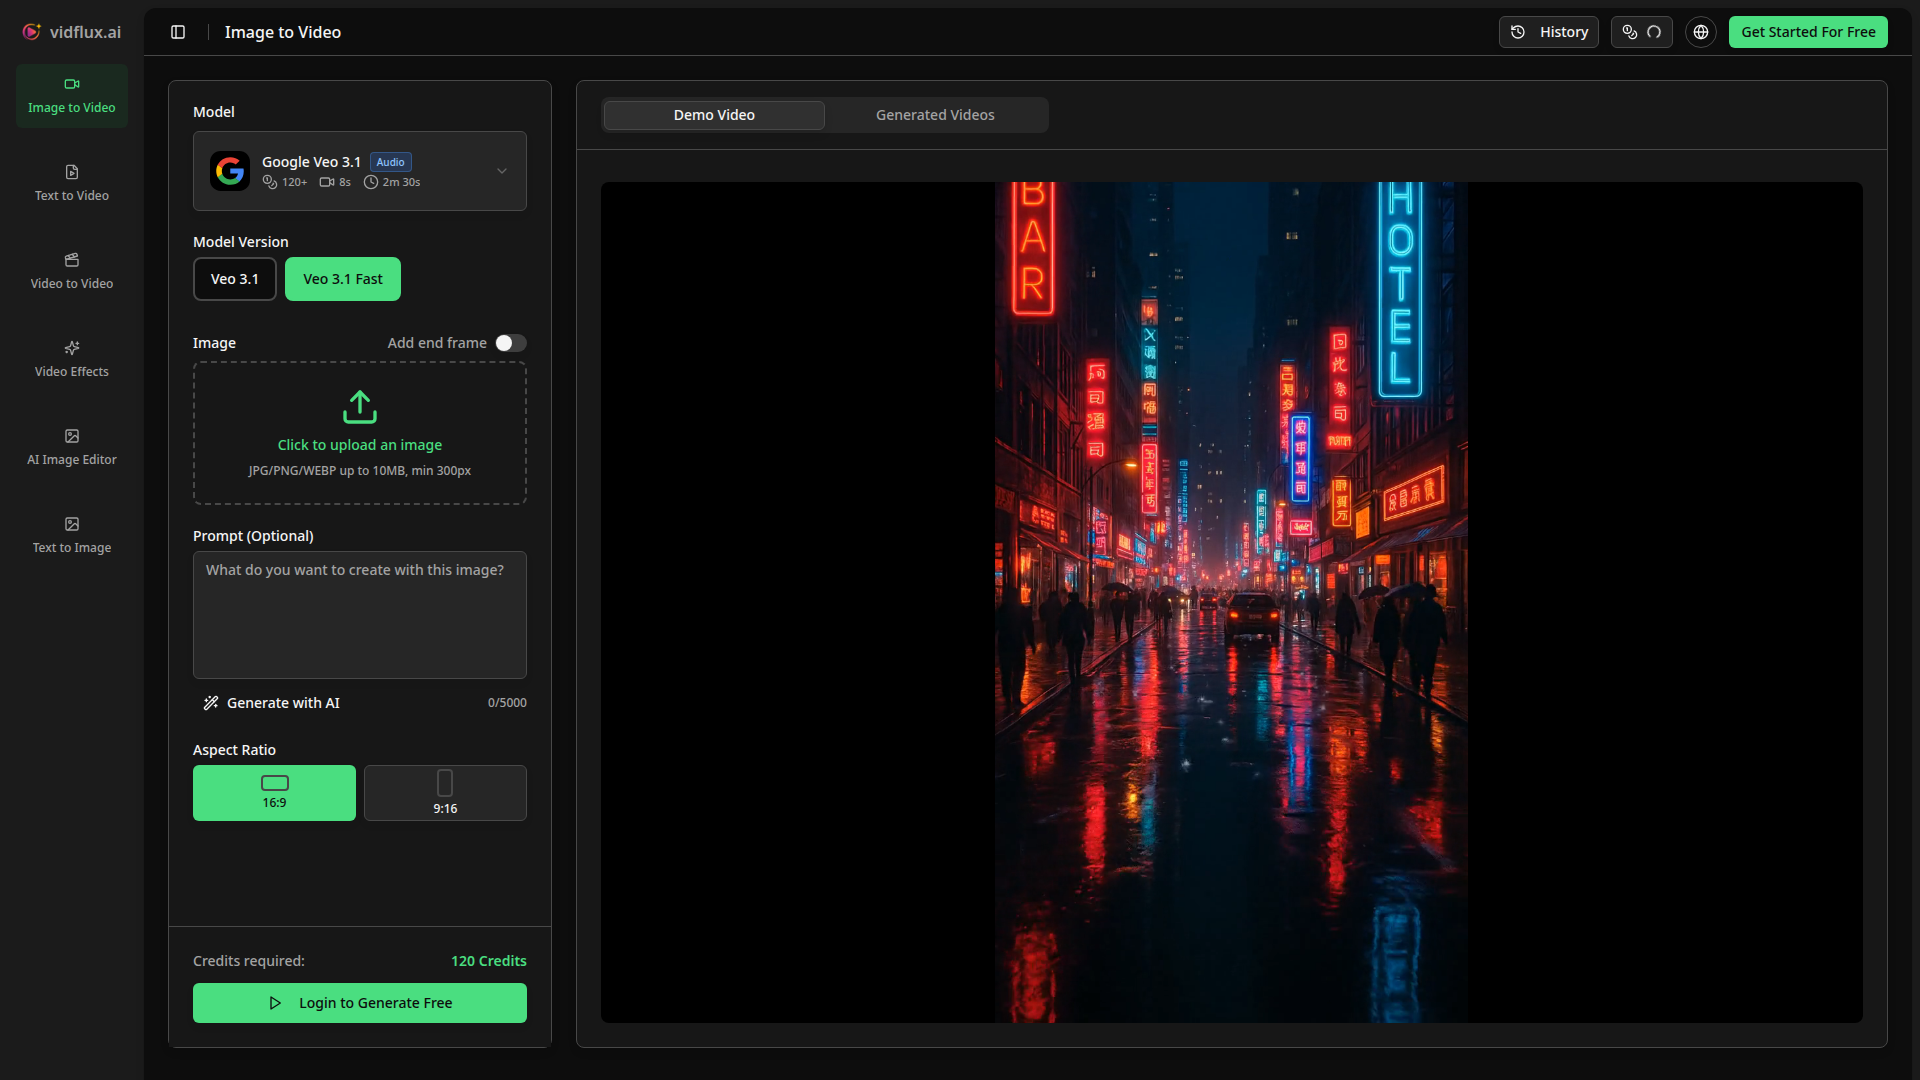Open the Text to Video sidebar icon
This screenshot has width=1920, height=1080.
[x=71, y=172]
